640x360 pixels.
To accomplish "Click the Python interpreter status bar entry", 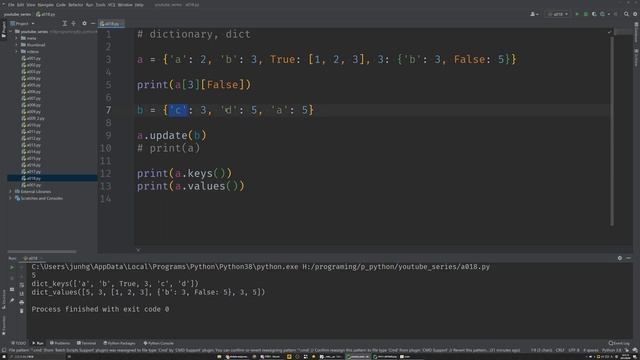I will point(611,350).
